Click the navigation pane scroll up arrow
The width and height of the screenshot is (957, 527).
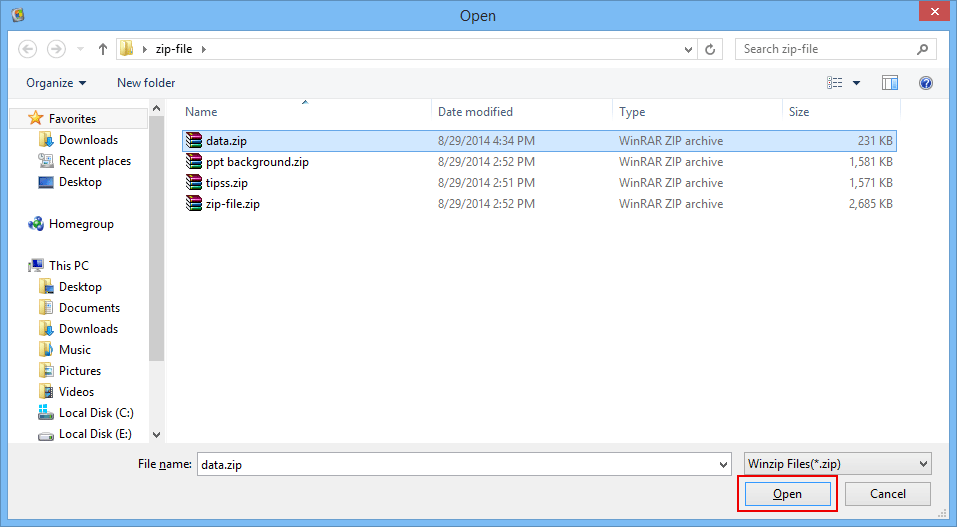click(156, 108)
